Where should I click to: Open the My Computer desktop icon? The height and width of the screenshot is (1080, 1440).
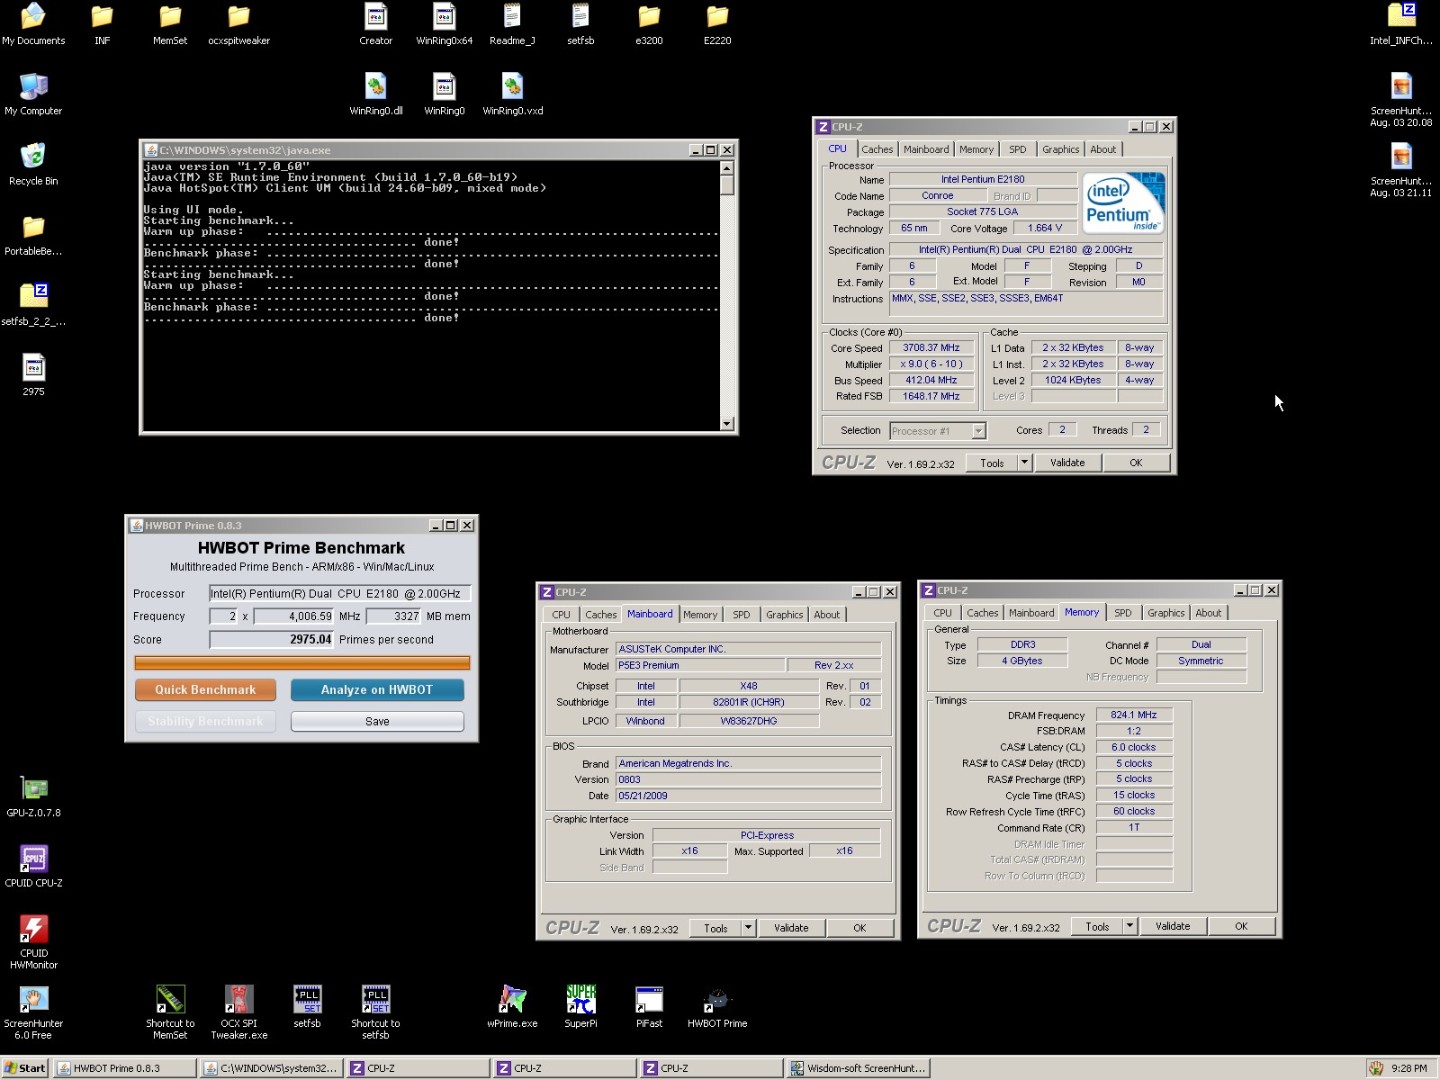click(33, 94)
